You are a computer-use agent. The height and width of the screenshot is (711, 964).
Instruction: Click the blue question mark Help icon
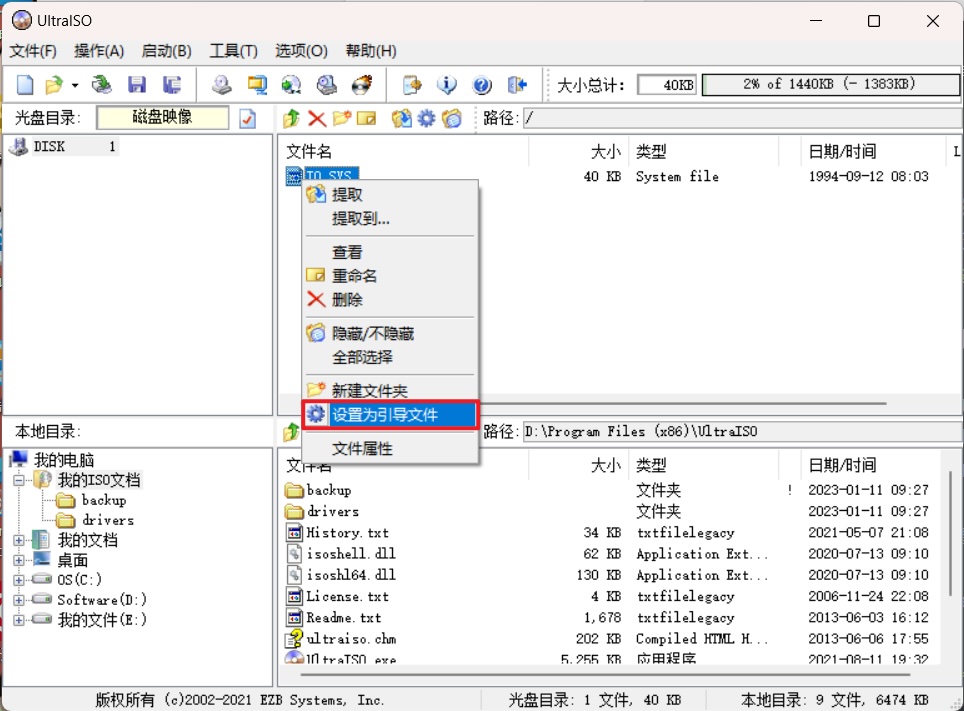click(x=482, y=84)
